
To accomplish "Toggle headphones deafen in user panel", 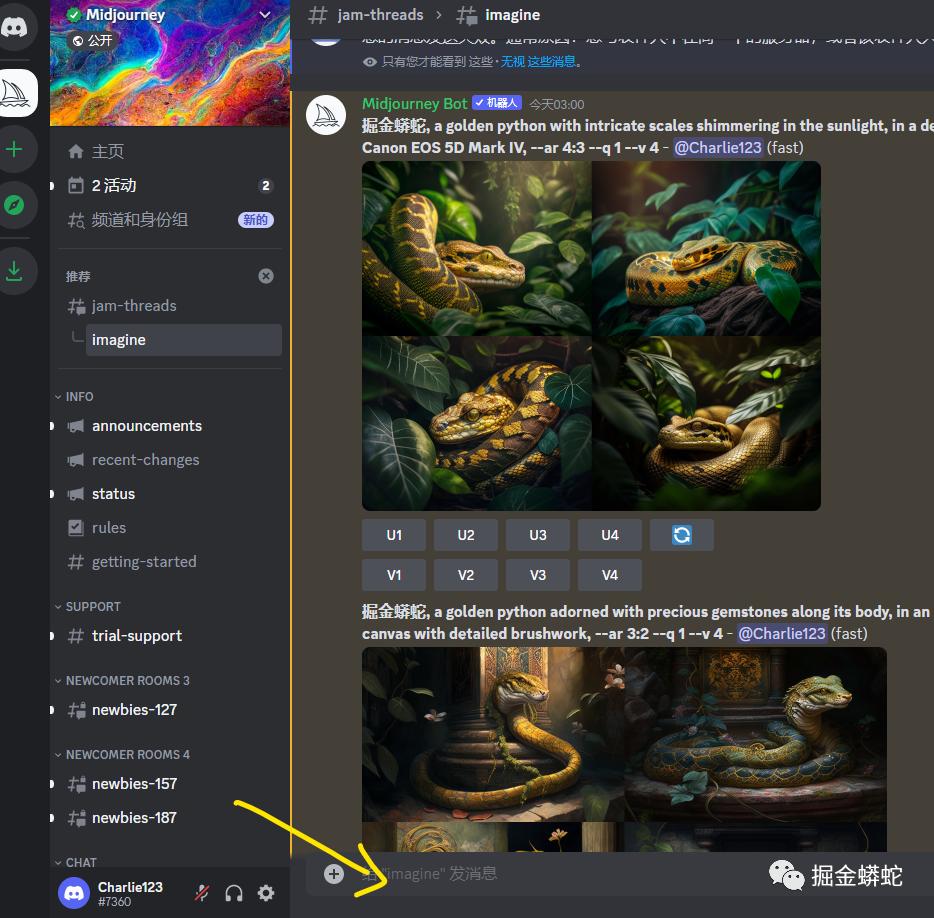I will pyautogui.click(x=234, y=893).
